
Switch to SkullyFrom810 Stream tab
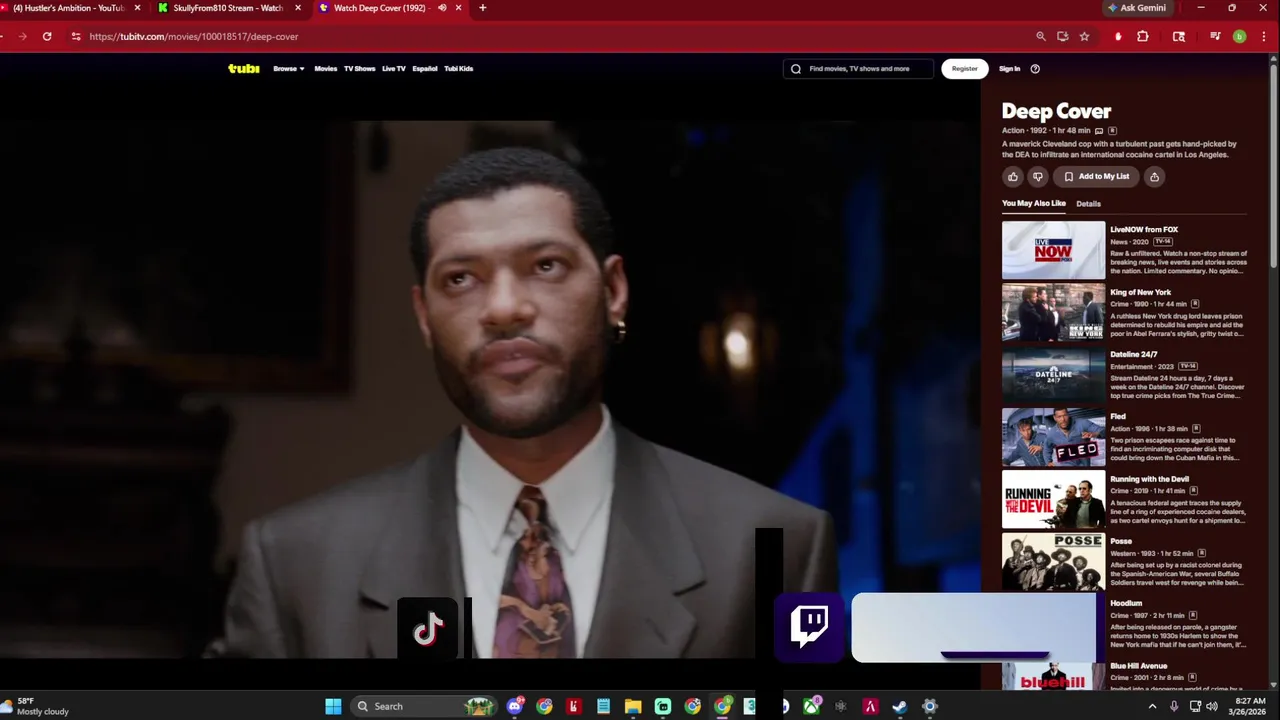pyautogui.click(x=228, y=8)
